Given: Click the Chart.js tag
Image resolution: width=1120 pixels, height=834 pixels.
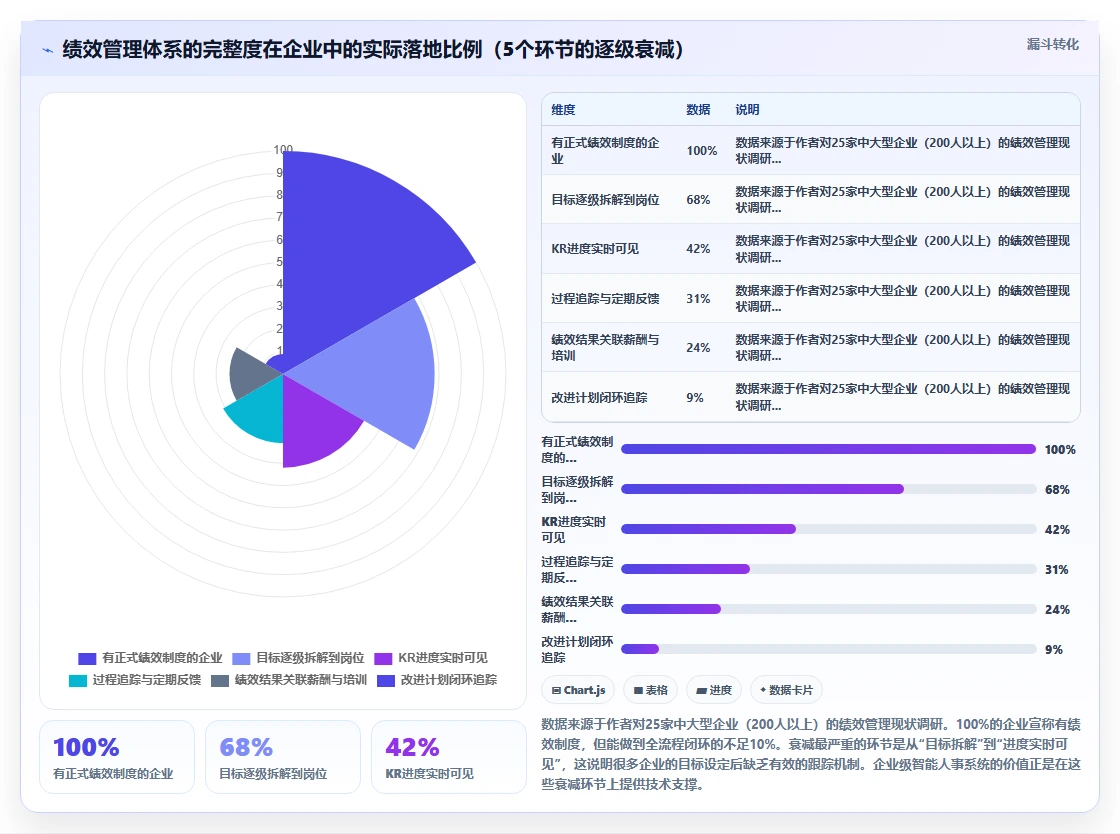Looking at the screenshot, I should [579, 690].
